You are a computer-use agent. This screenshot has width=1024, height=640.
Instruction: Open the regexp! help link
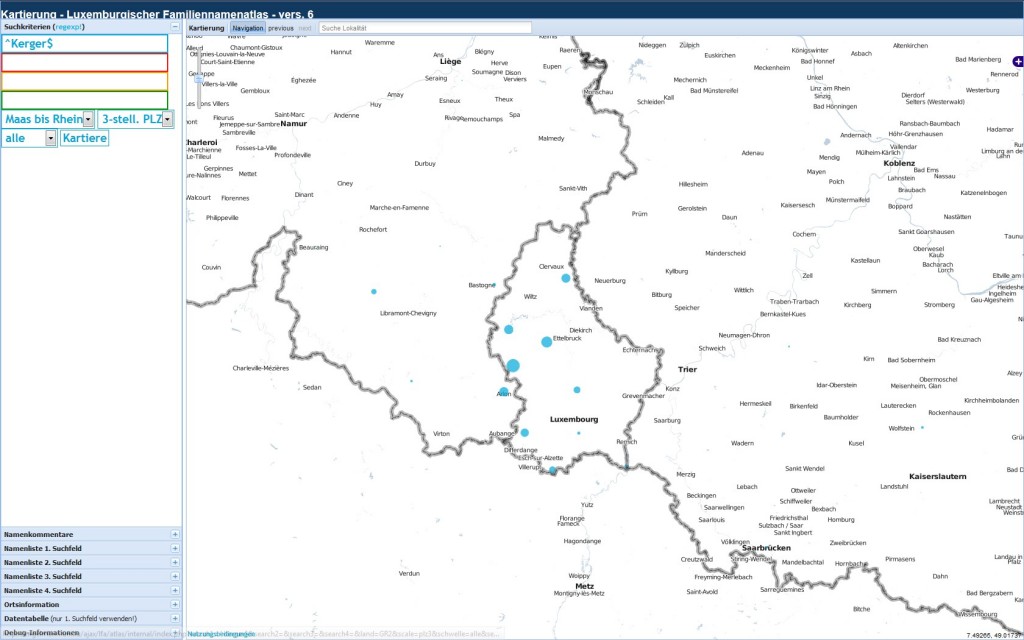point(69,27)
